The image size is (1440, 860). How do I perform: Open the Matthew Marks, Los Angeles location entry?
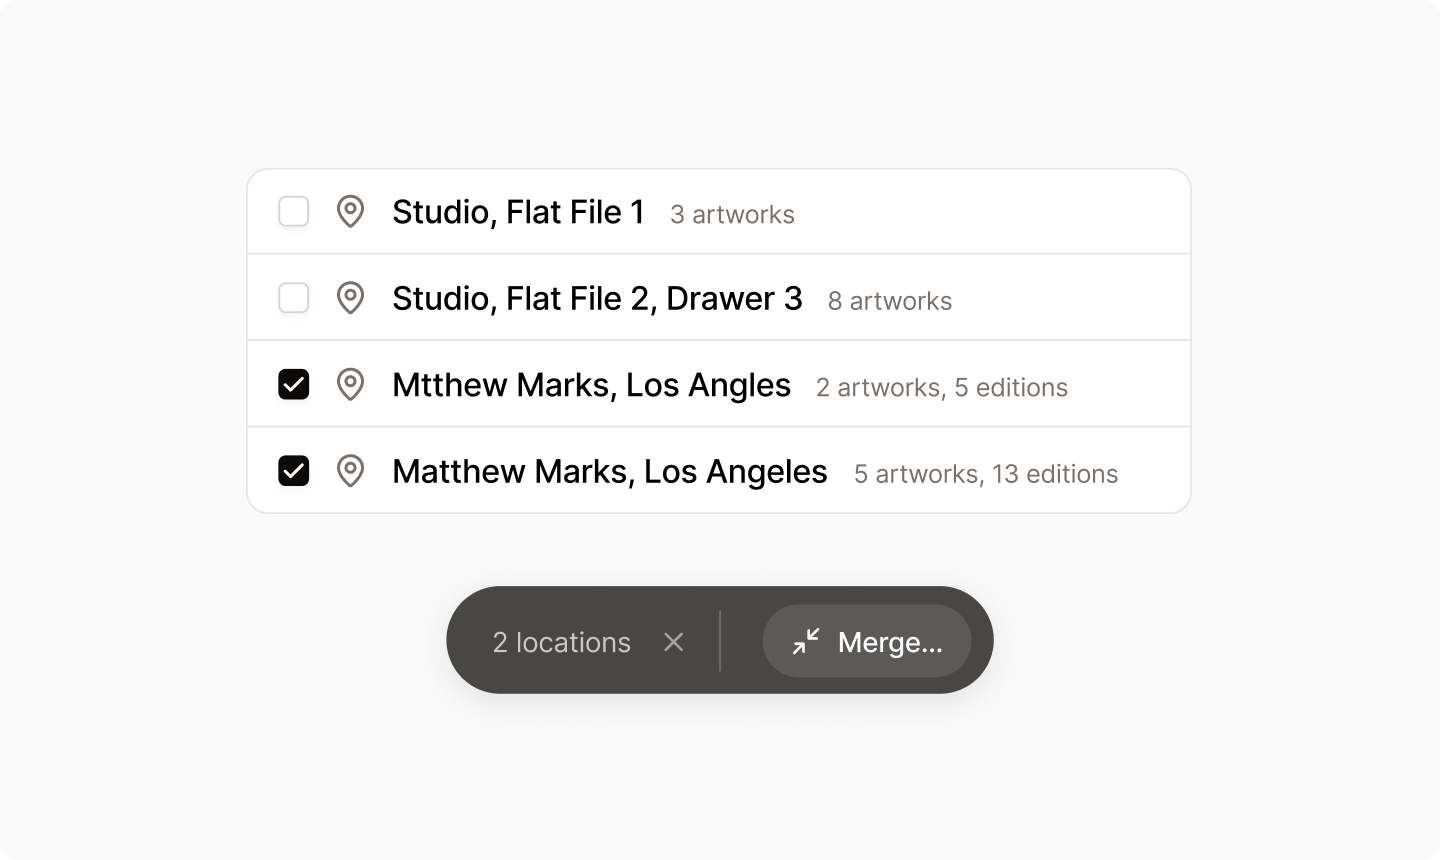pyautogui.click(x=610, y=471)
